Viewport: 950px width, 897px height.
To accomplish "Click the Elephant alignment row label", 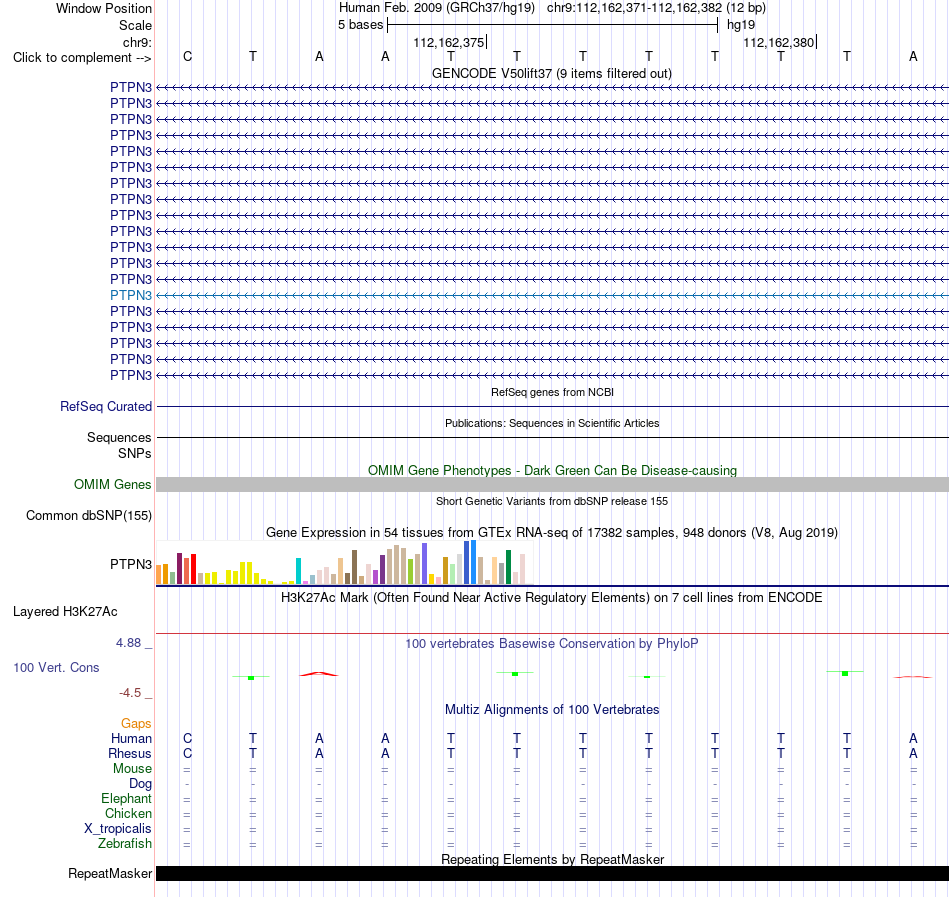I will click(127, 799).
